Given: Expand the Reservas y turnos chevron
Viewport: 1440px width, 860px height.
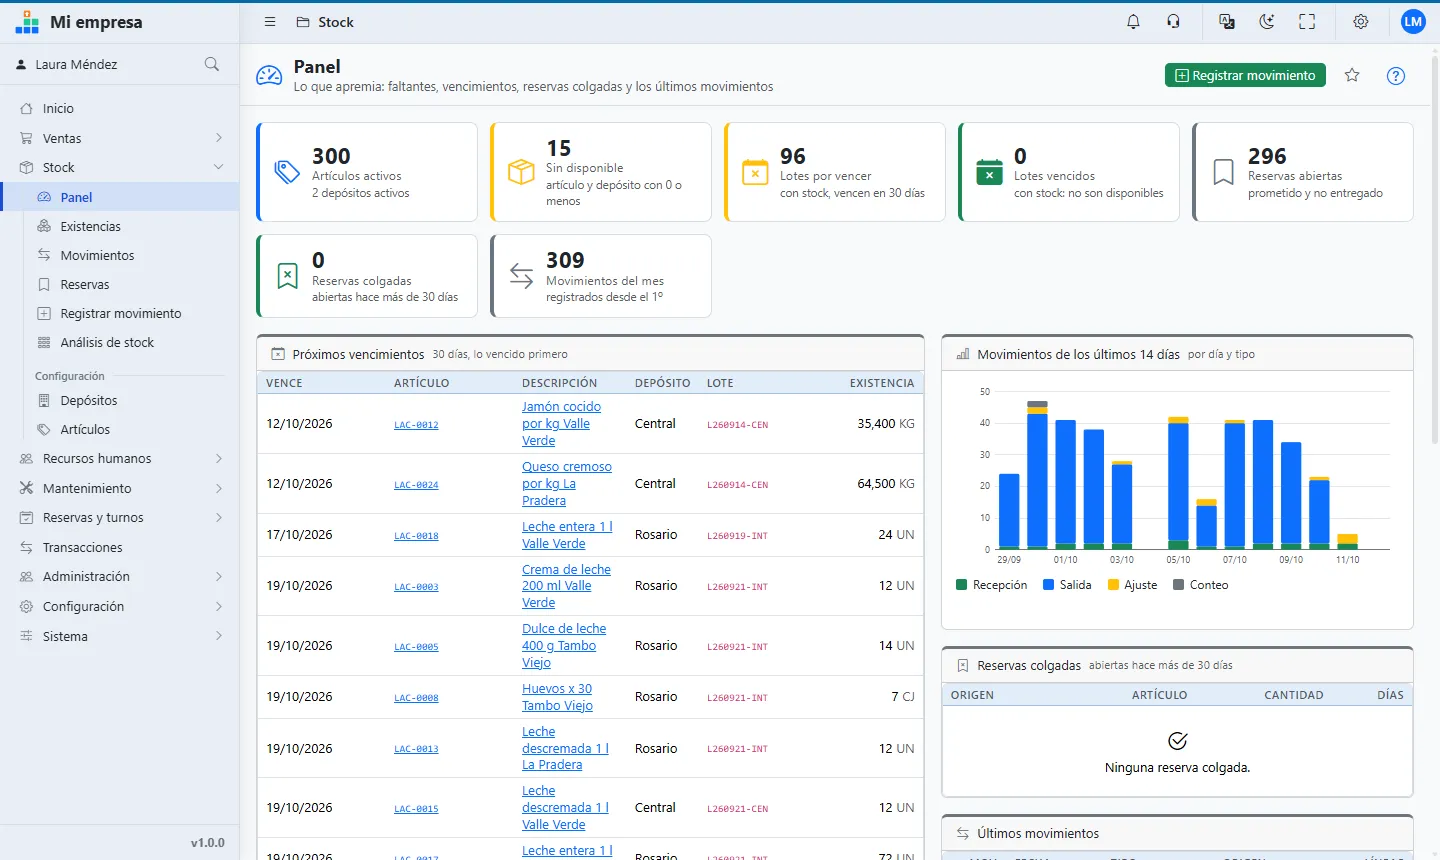Looking at the screenshot, I should pos(219,517).
